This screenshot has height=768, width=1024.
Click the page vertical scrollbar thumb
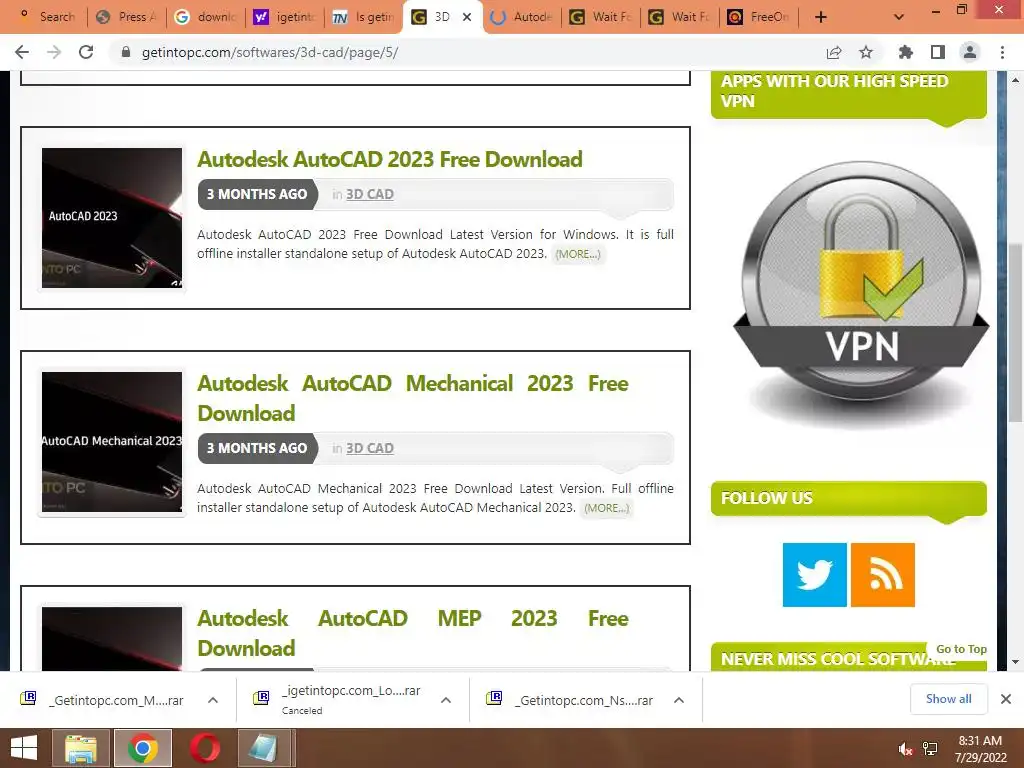(x=1015, y=333)
